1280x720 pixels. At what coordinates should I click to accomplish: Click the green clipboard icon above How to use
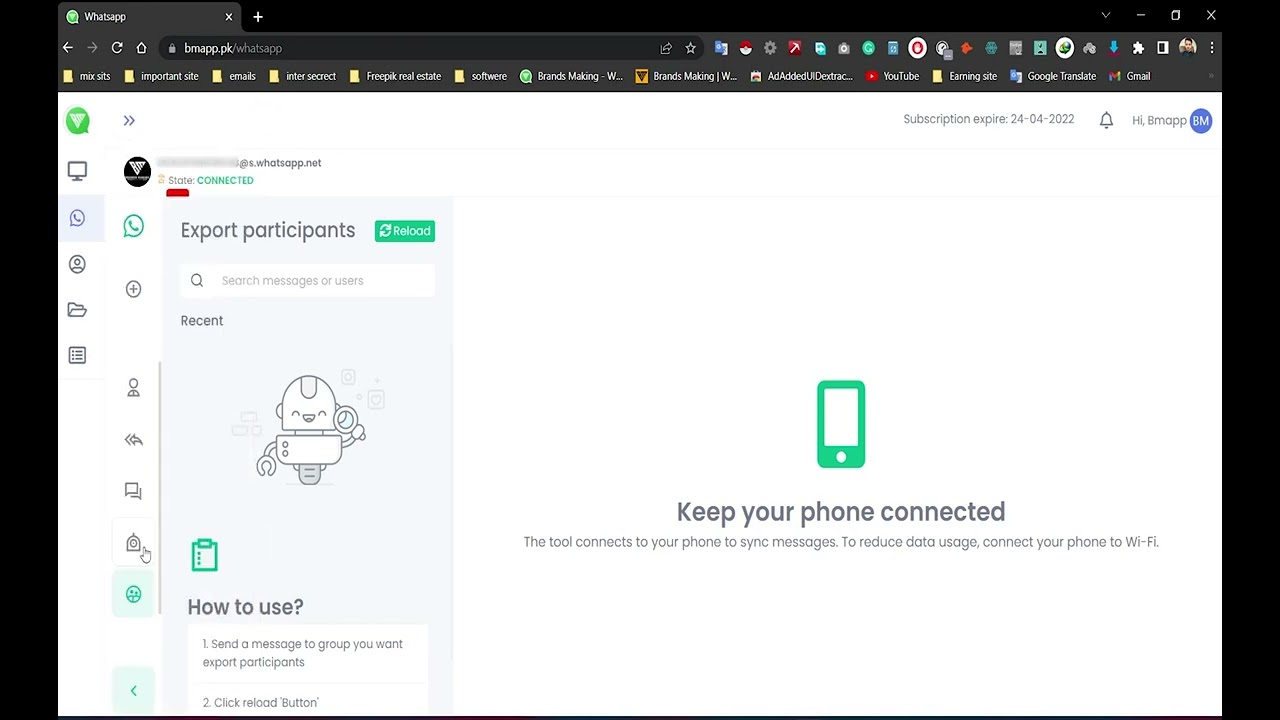point(204,555)
